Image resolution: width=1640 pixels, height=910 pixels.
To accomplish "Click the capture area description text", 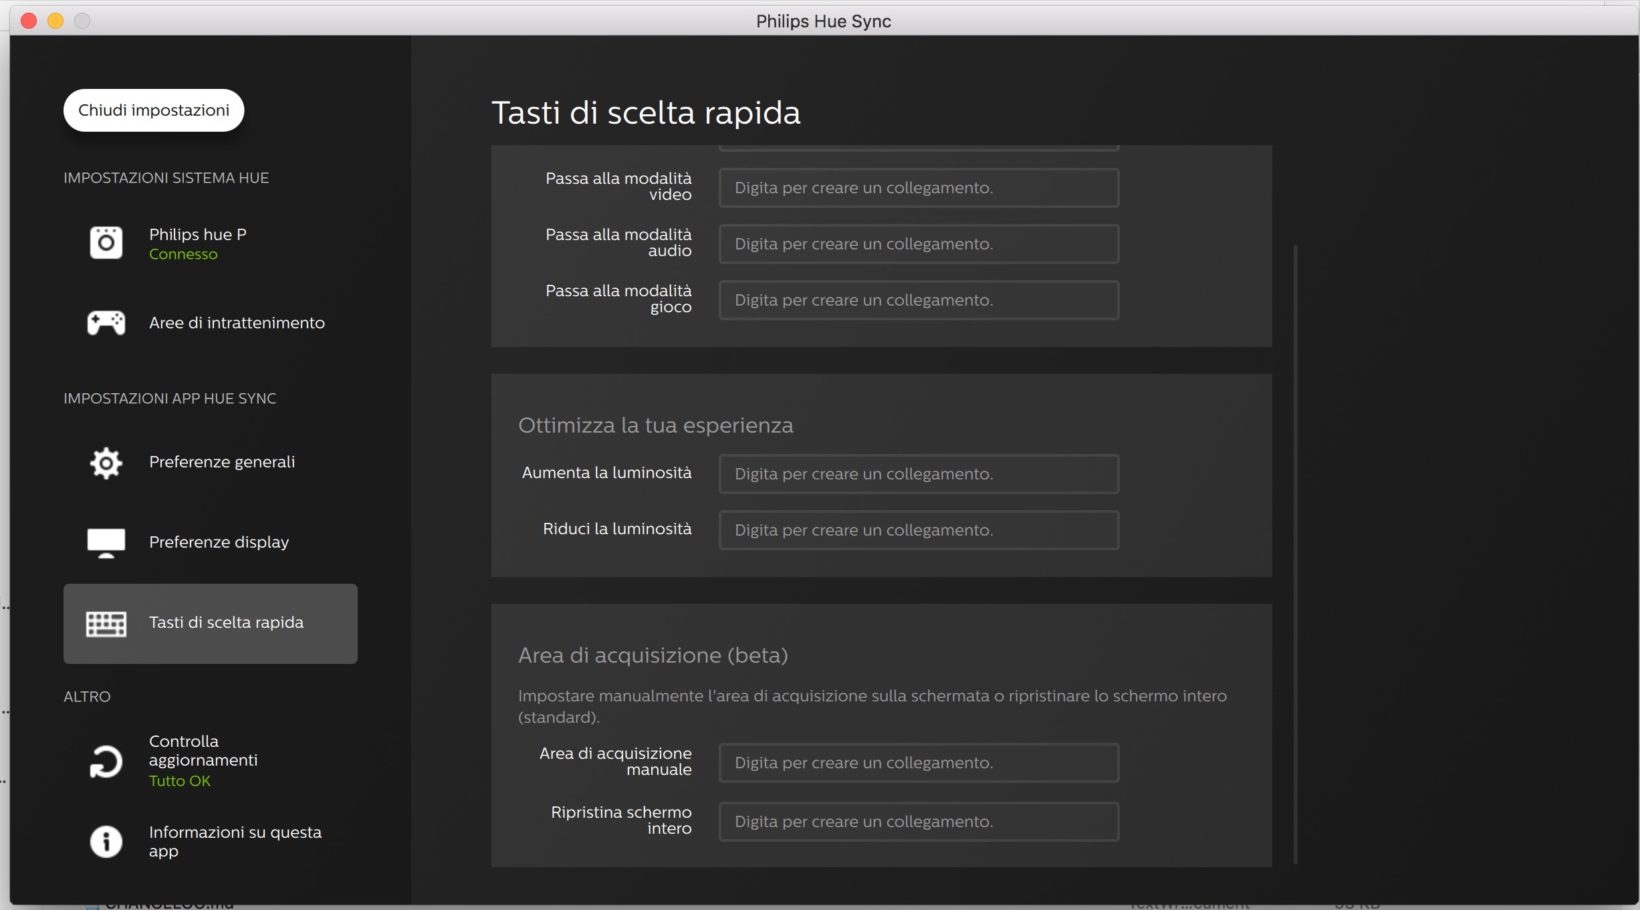I will pyautogui.click(x=872, y=706).
